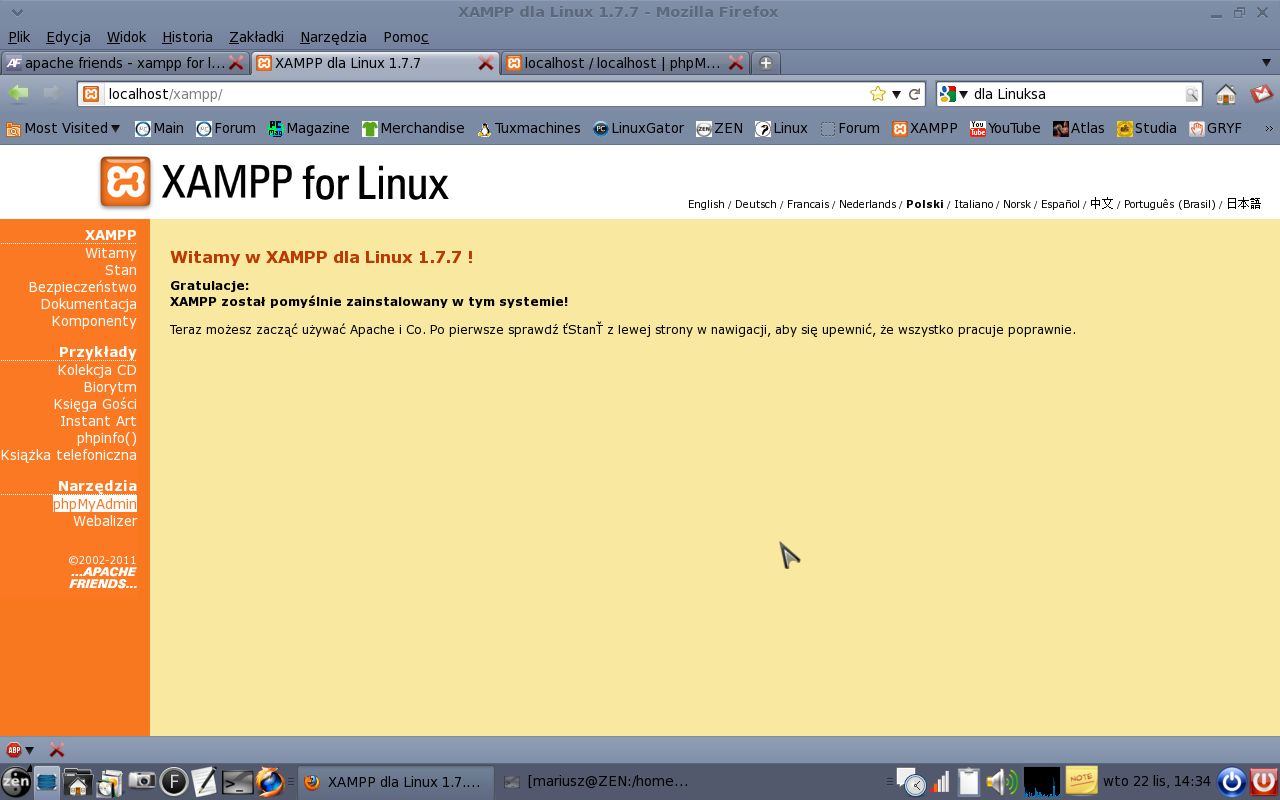This screenshot has height=800, width=1280.
Task: Click the blue power logout button
Action: (x=1232, y=781)
